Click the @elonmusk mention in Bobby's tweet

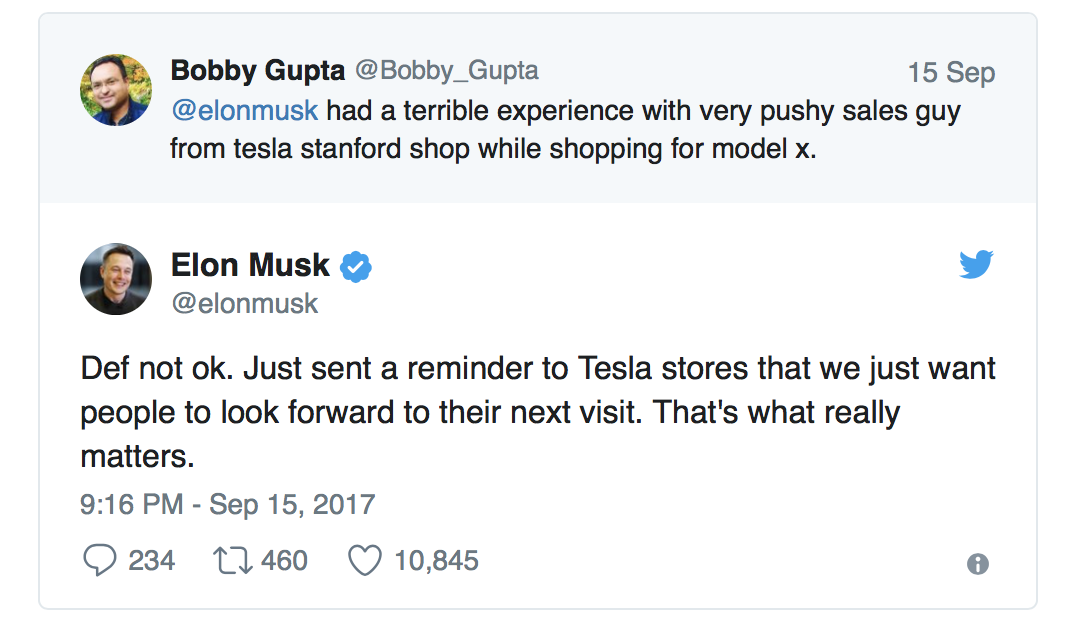tap(244, 110)
